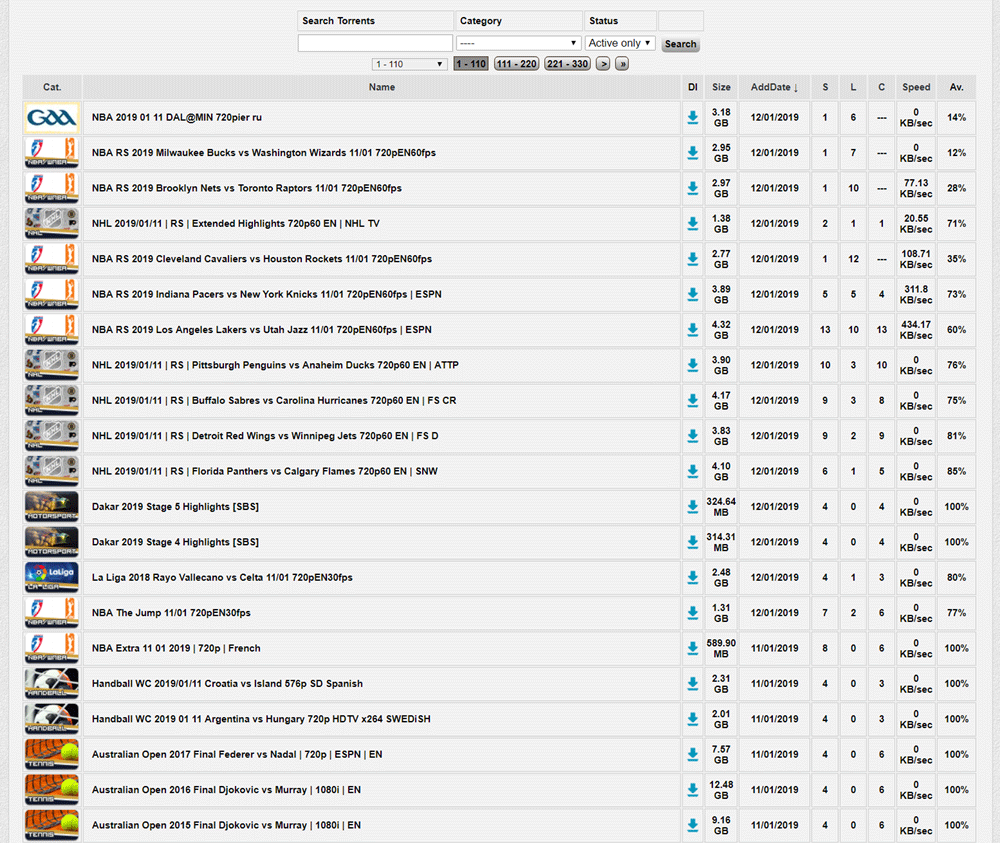Download Indiana Pacers vs New York Knicks torrent
This screenshot has height=843, width=1000.
pos(692,295)
